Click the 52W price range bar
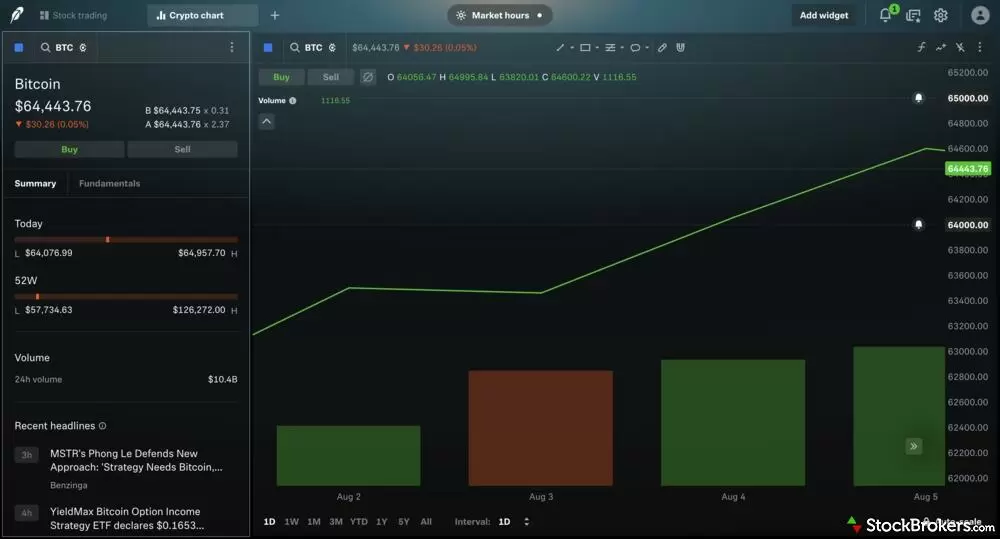The image size is (1000, 539). 126,297
